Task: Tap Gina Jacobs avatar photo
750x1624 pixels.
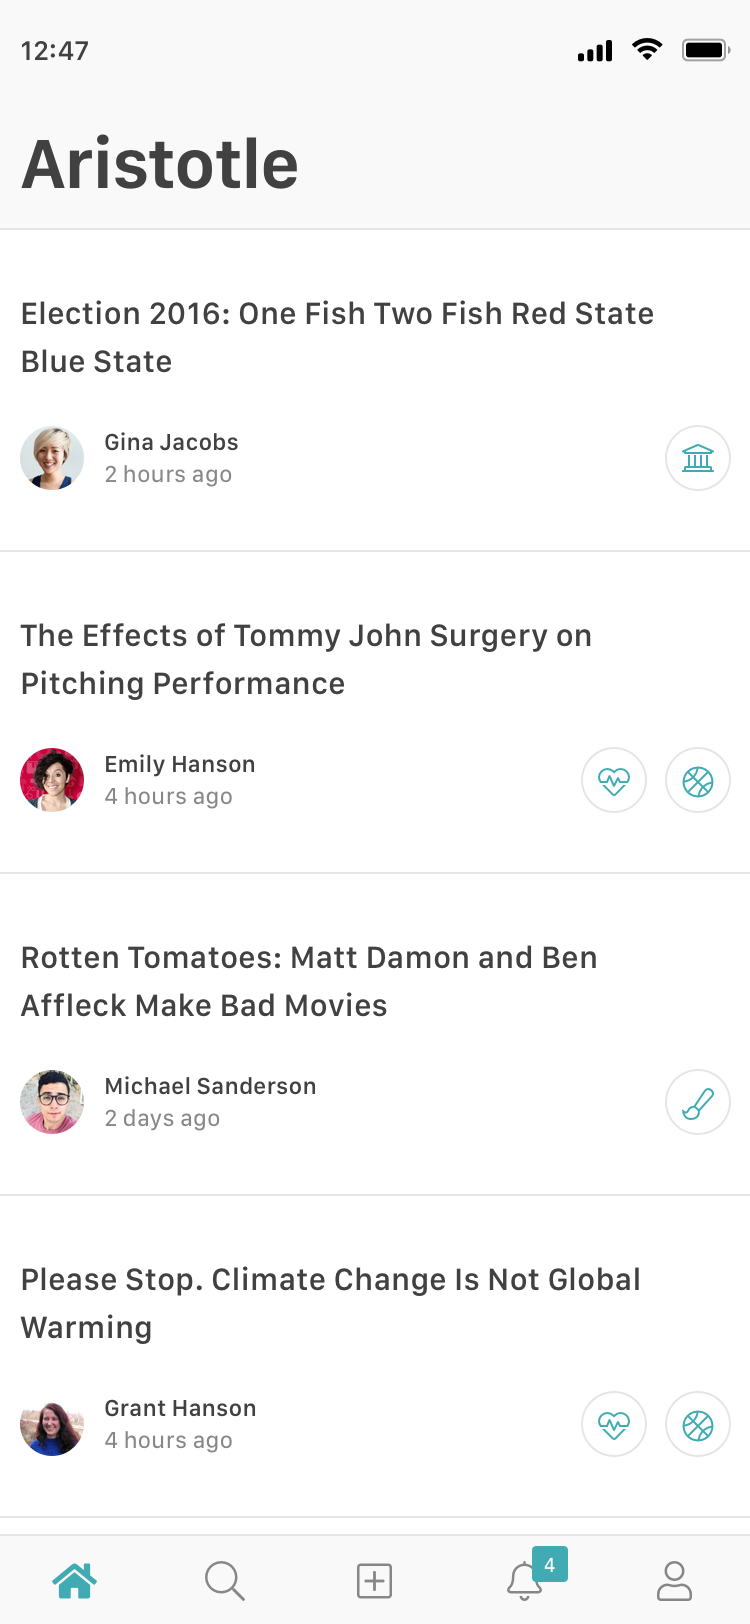Action: click(x=52, y=458)
